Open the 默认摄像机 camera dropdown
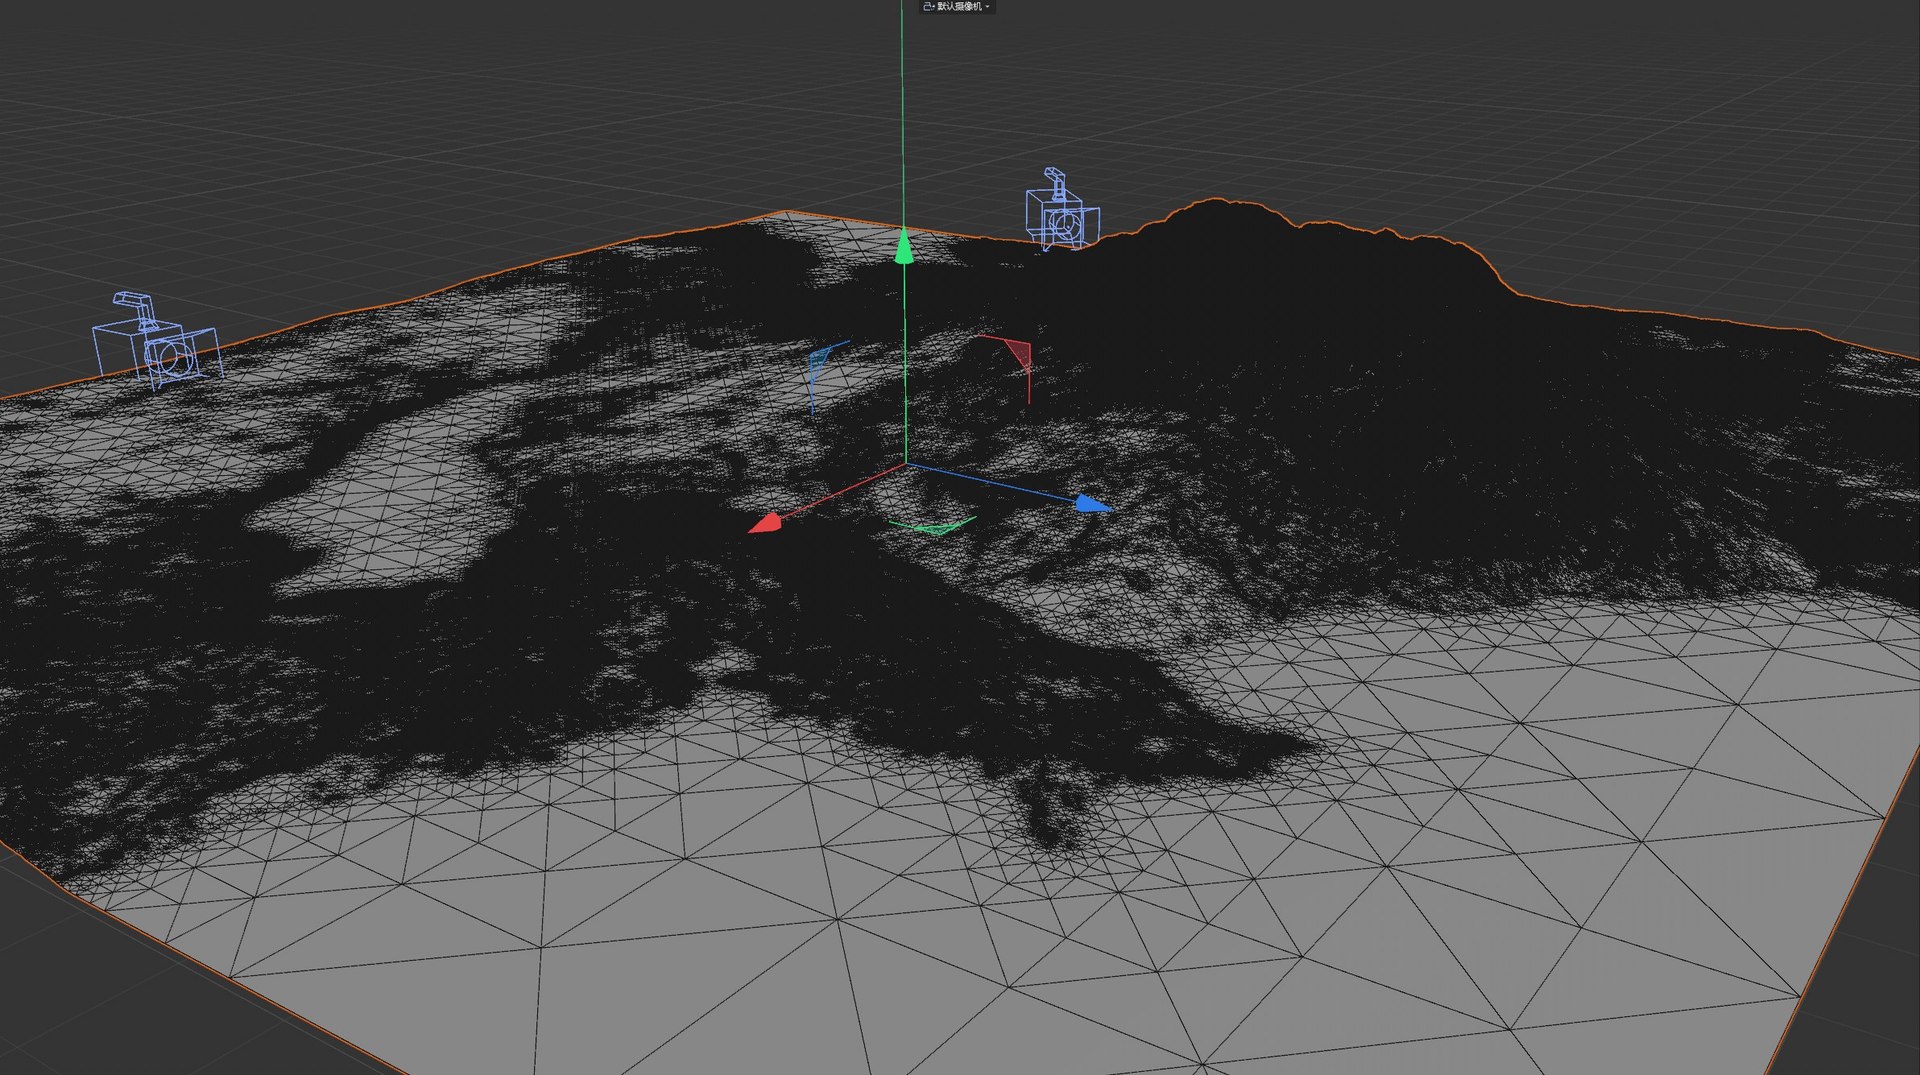The width and height of the screenshot is (1920, 1075). (957, 7)
